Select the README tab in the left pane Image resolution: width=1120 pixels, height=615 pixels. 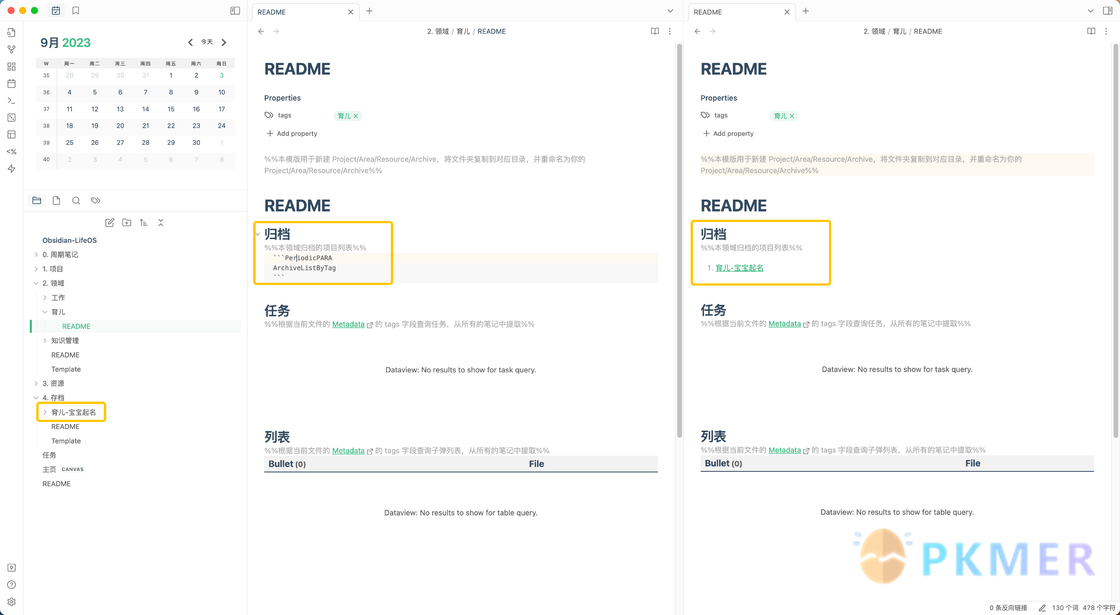click(x=305, y=12)
